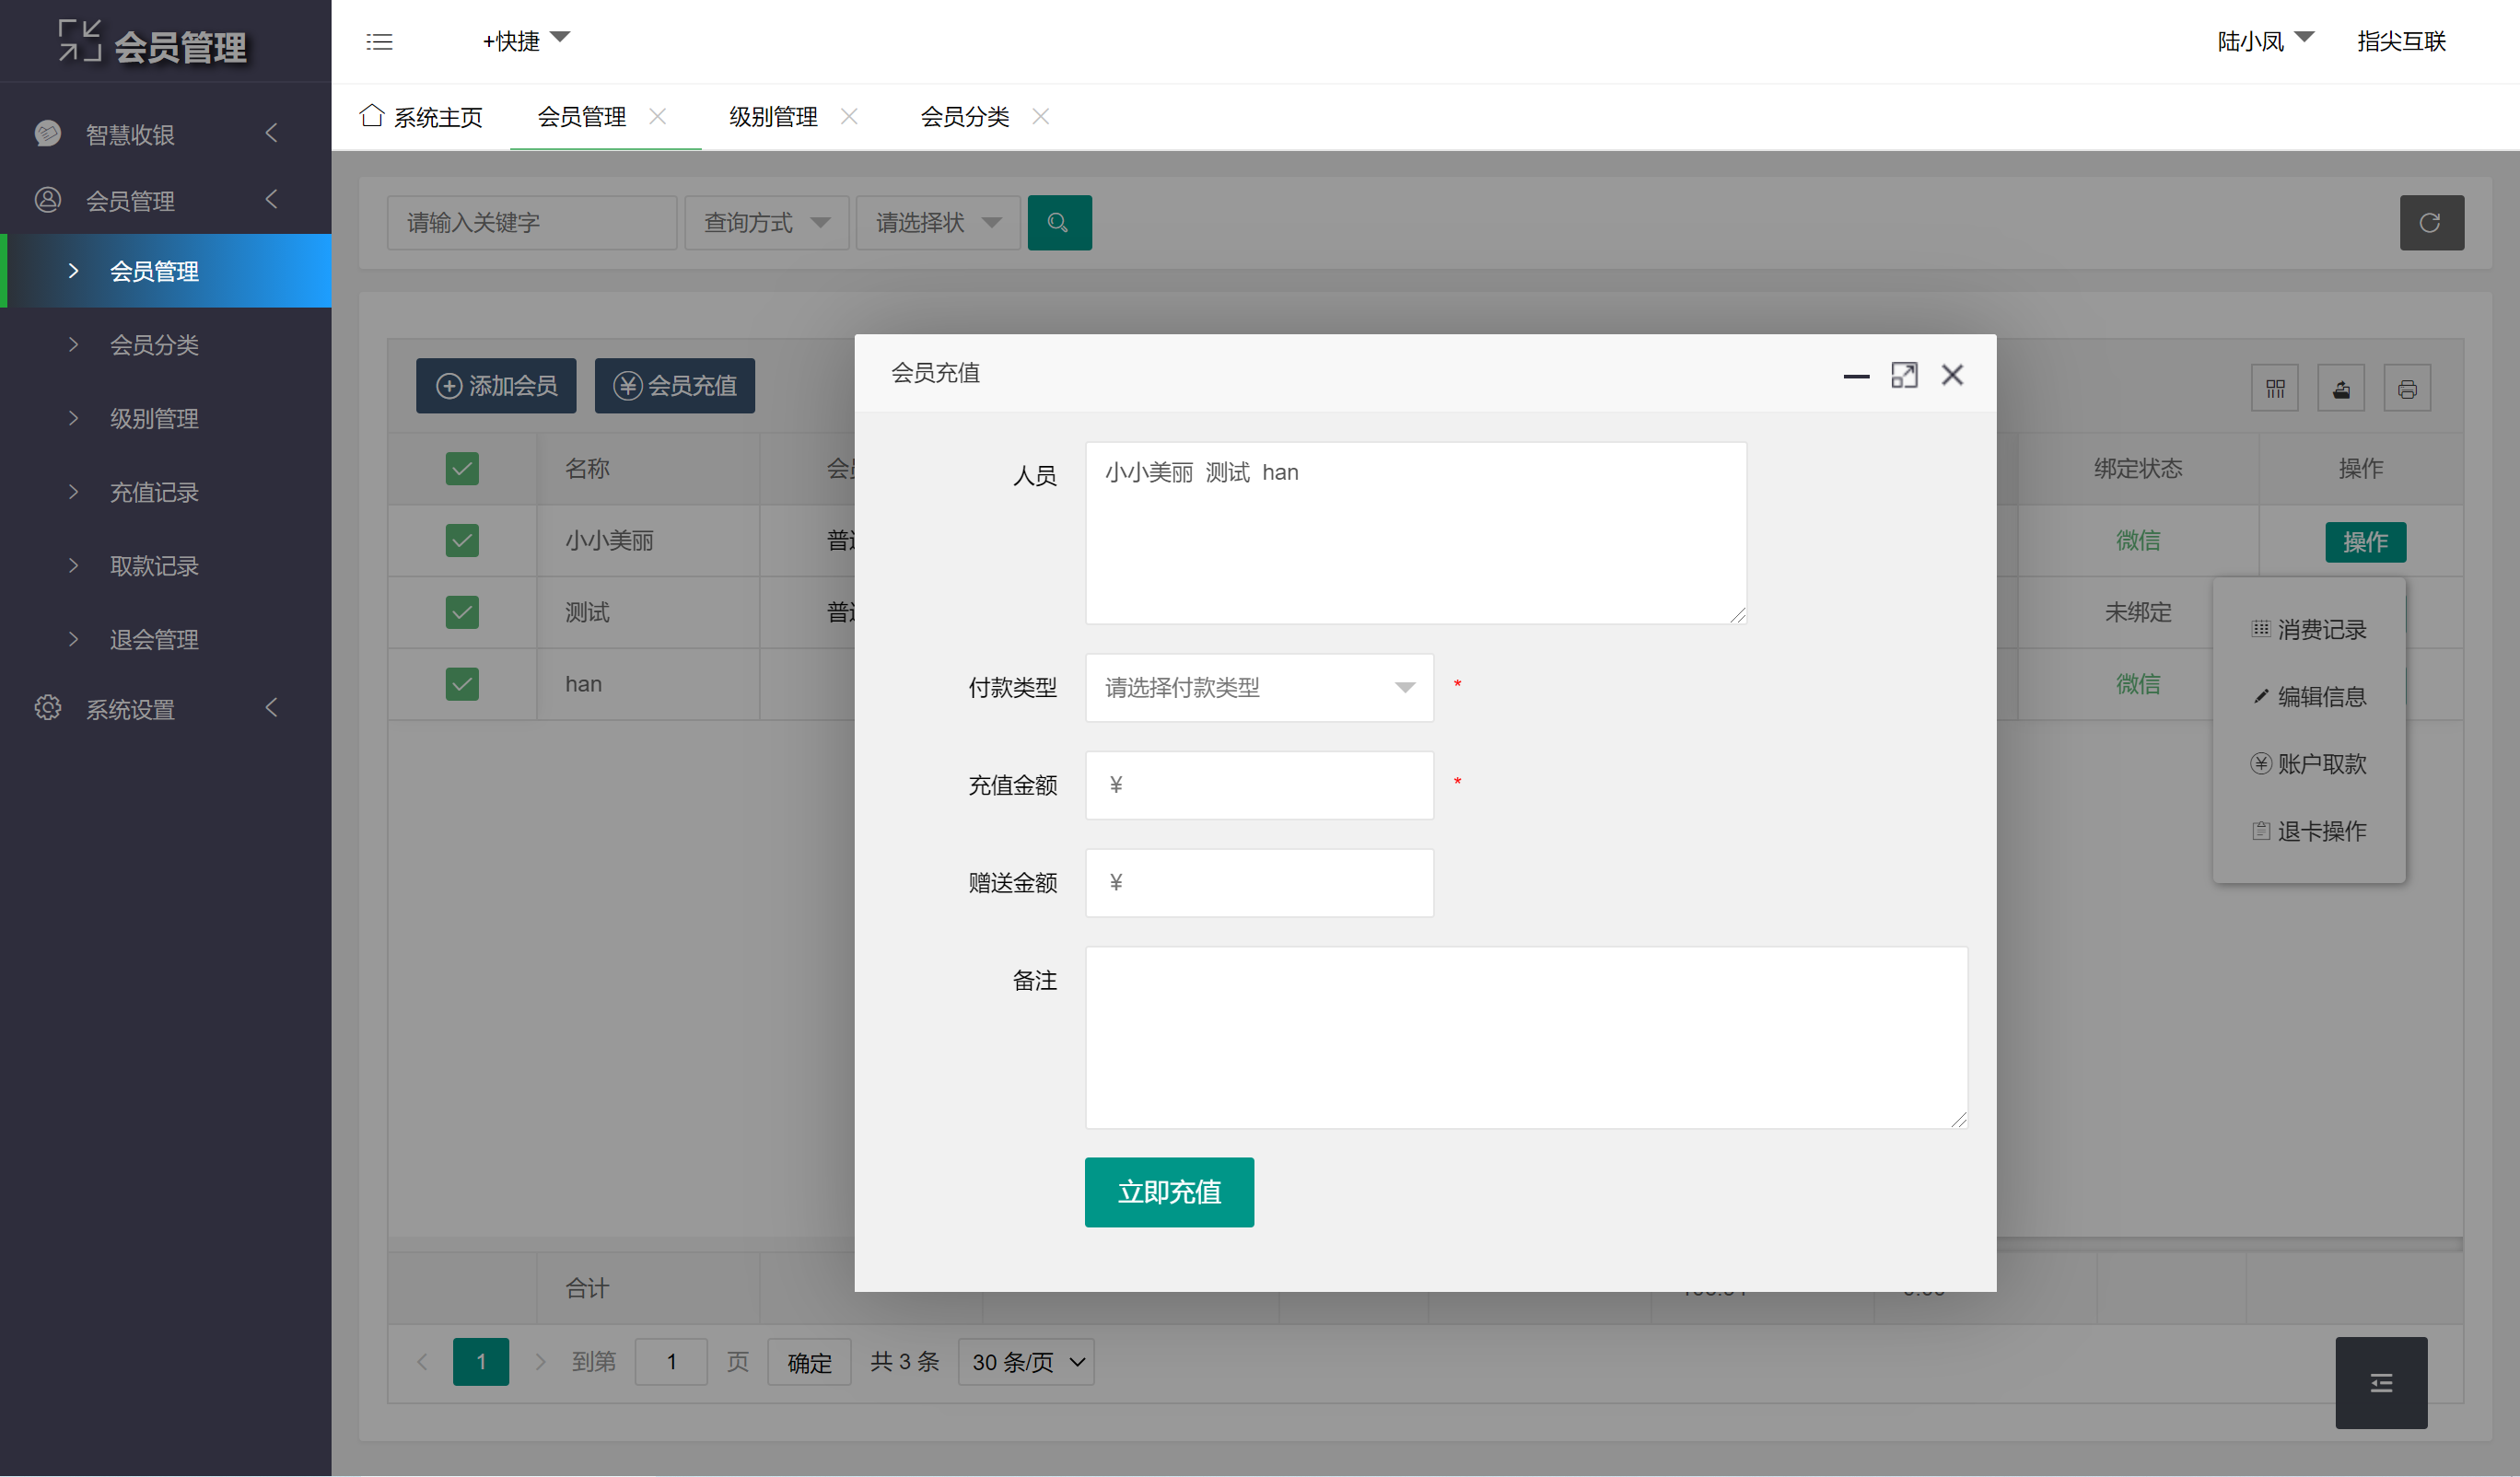Expand the 智慧收银 sidebar group
2520x1477 pixels.
point(166,133)
